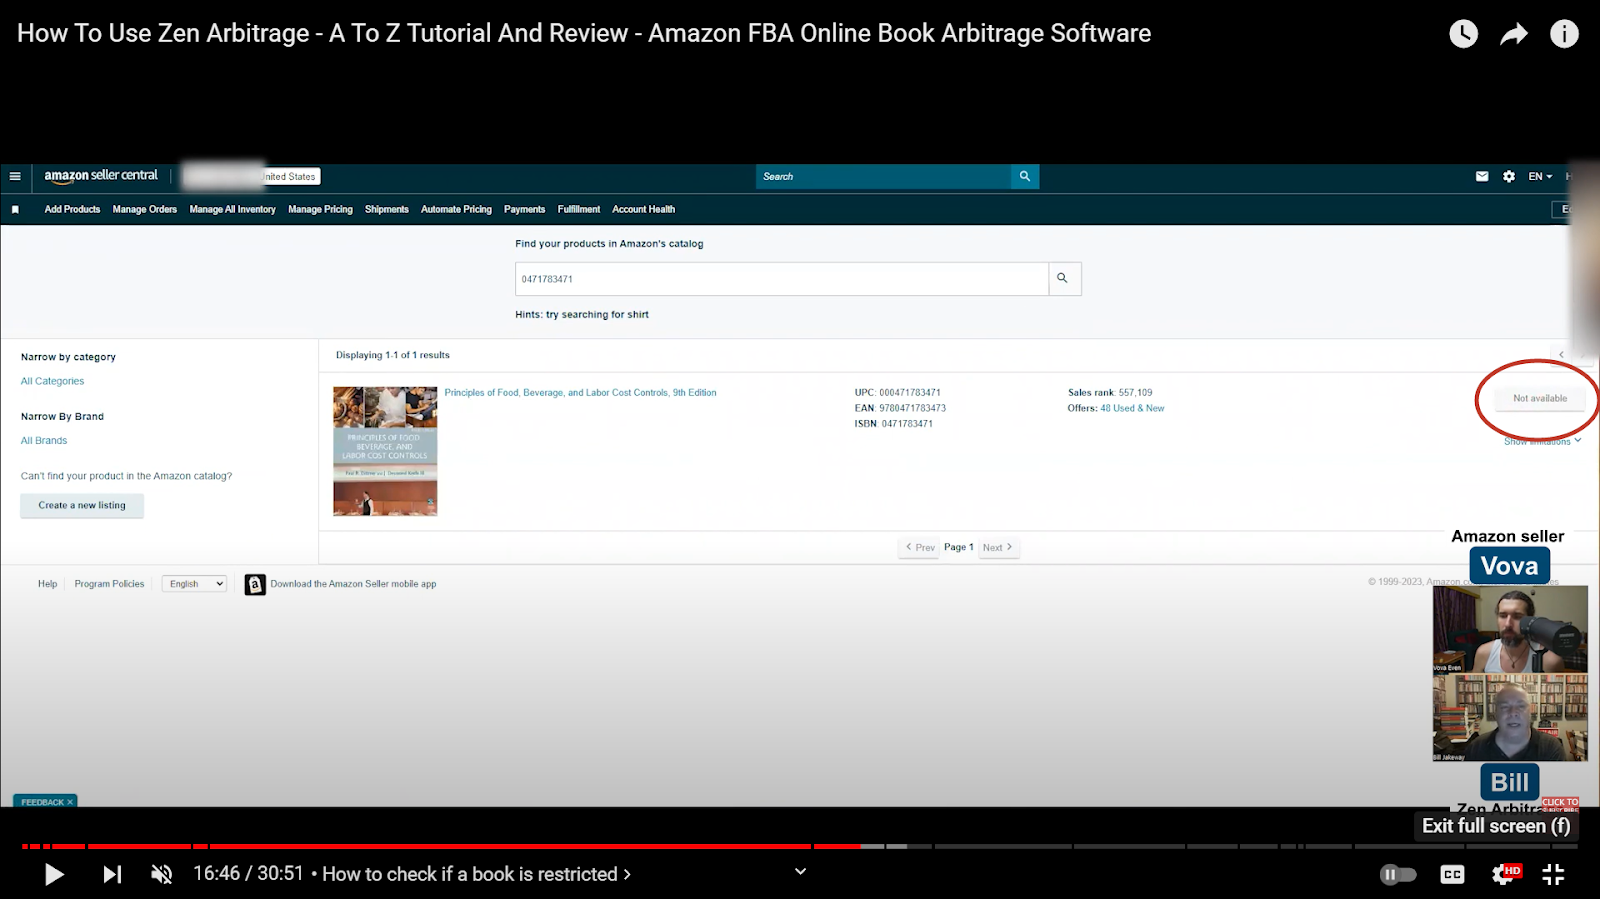
Task: Open Automate Pricing menu
Action: click(x=456, y=209)
